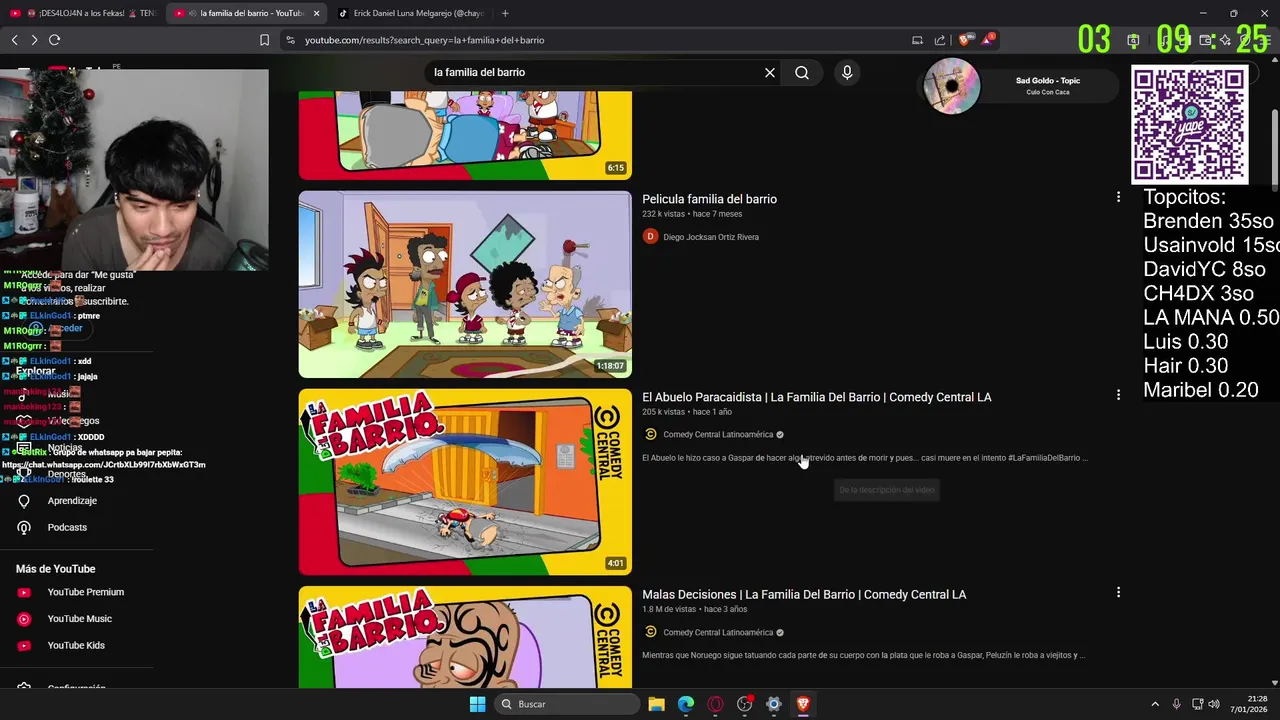Click the partially visible 6:15 video thumbnail
Screen dimensions: 1280x720
click(465, 135)
